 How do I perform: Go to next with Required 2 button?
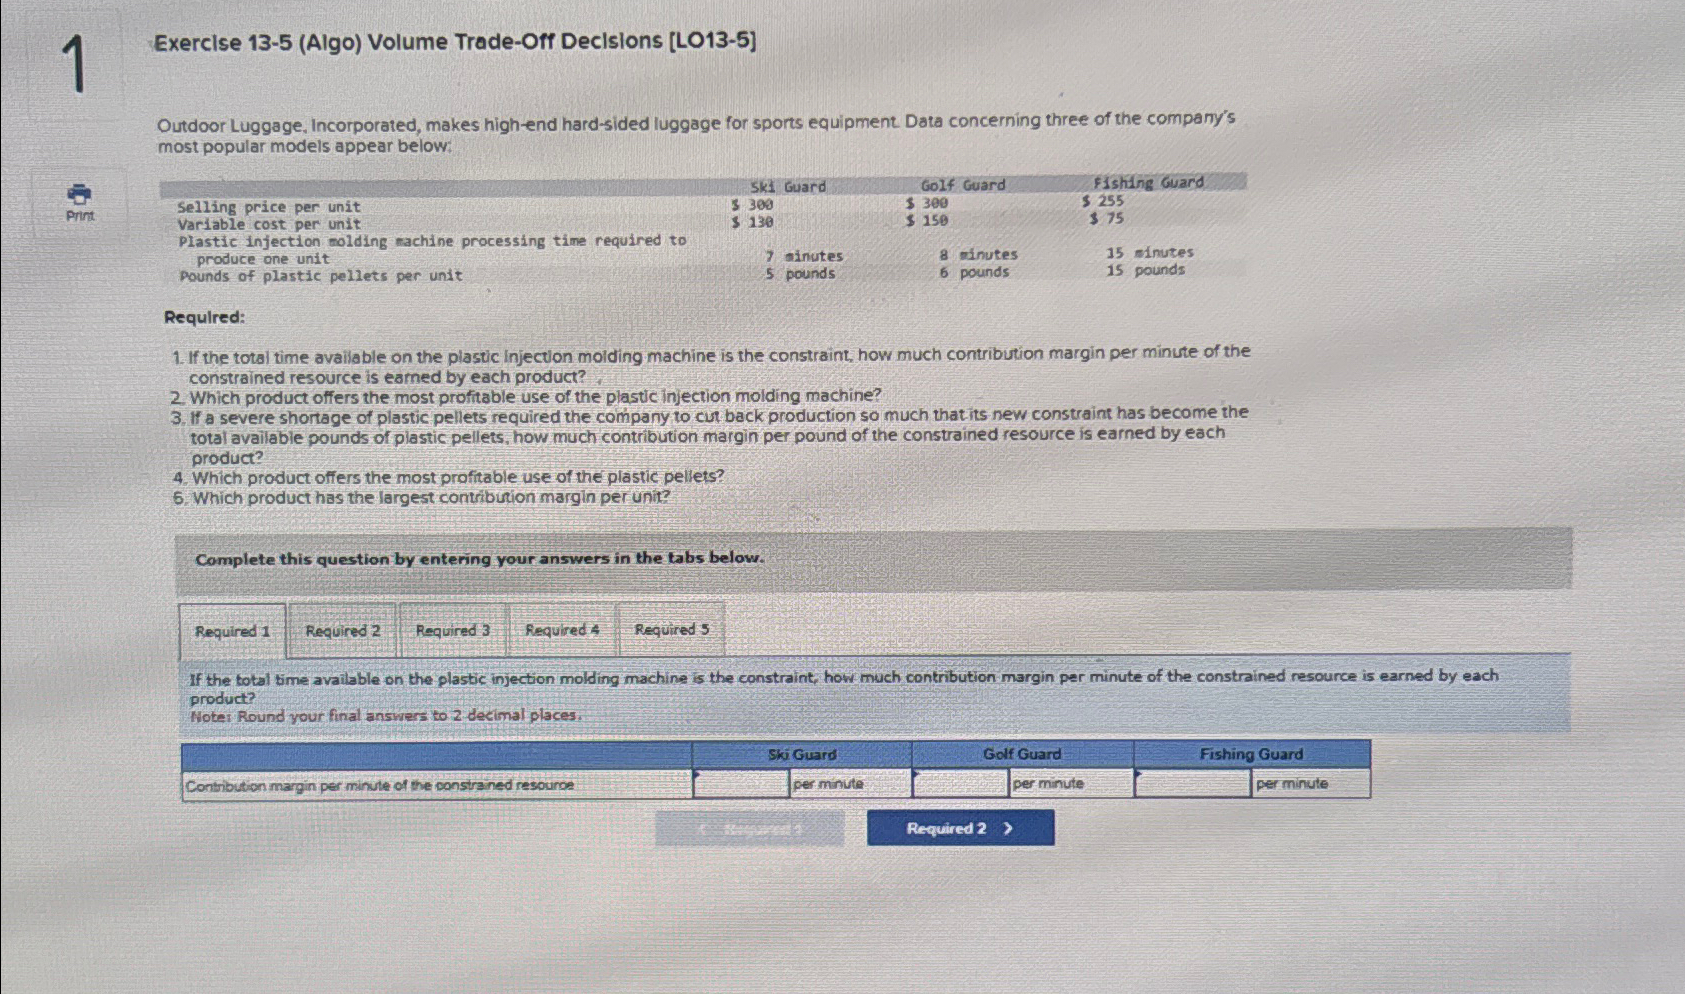coord(960,828)
